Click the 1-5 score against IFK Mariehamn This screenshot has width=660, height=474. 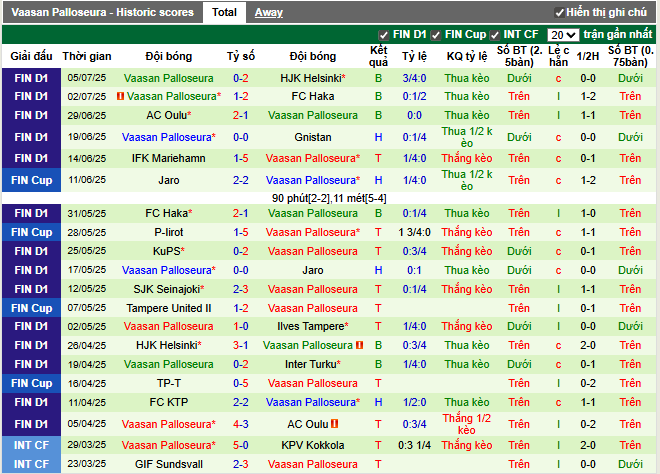point(241,158)
